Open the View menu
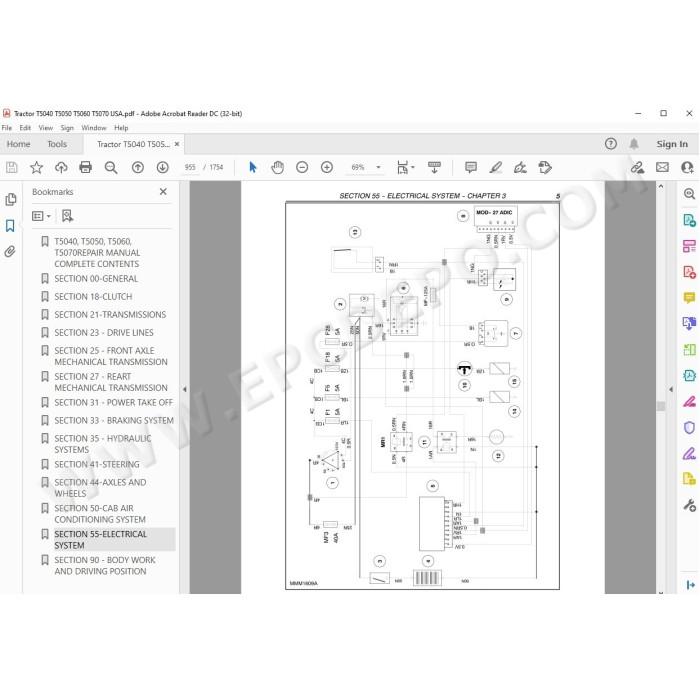This screenshot has height=700, width=700. point(46,128)
